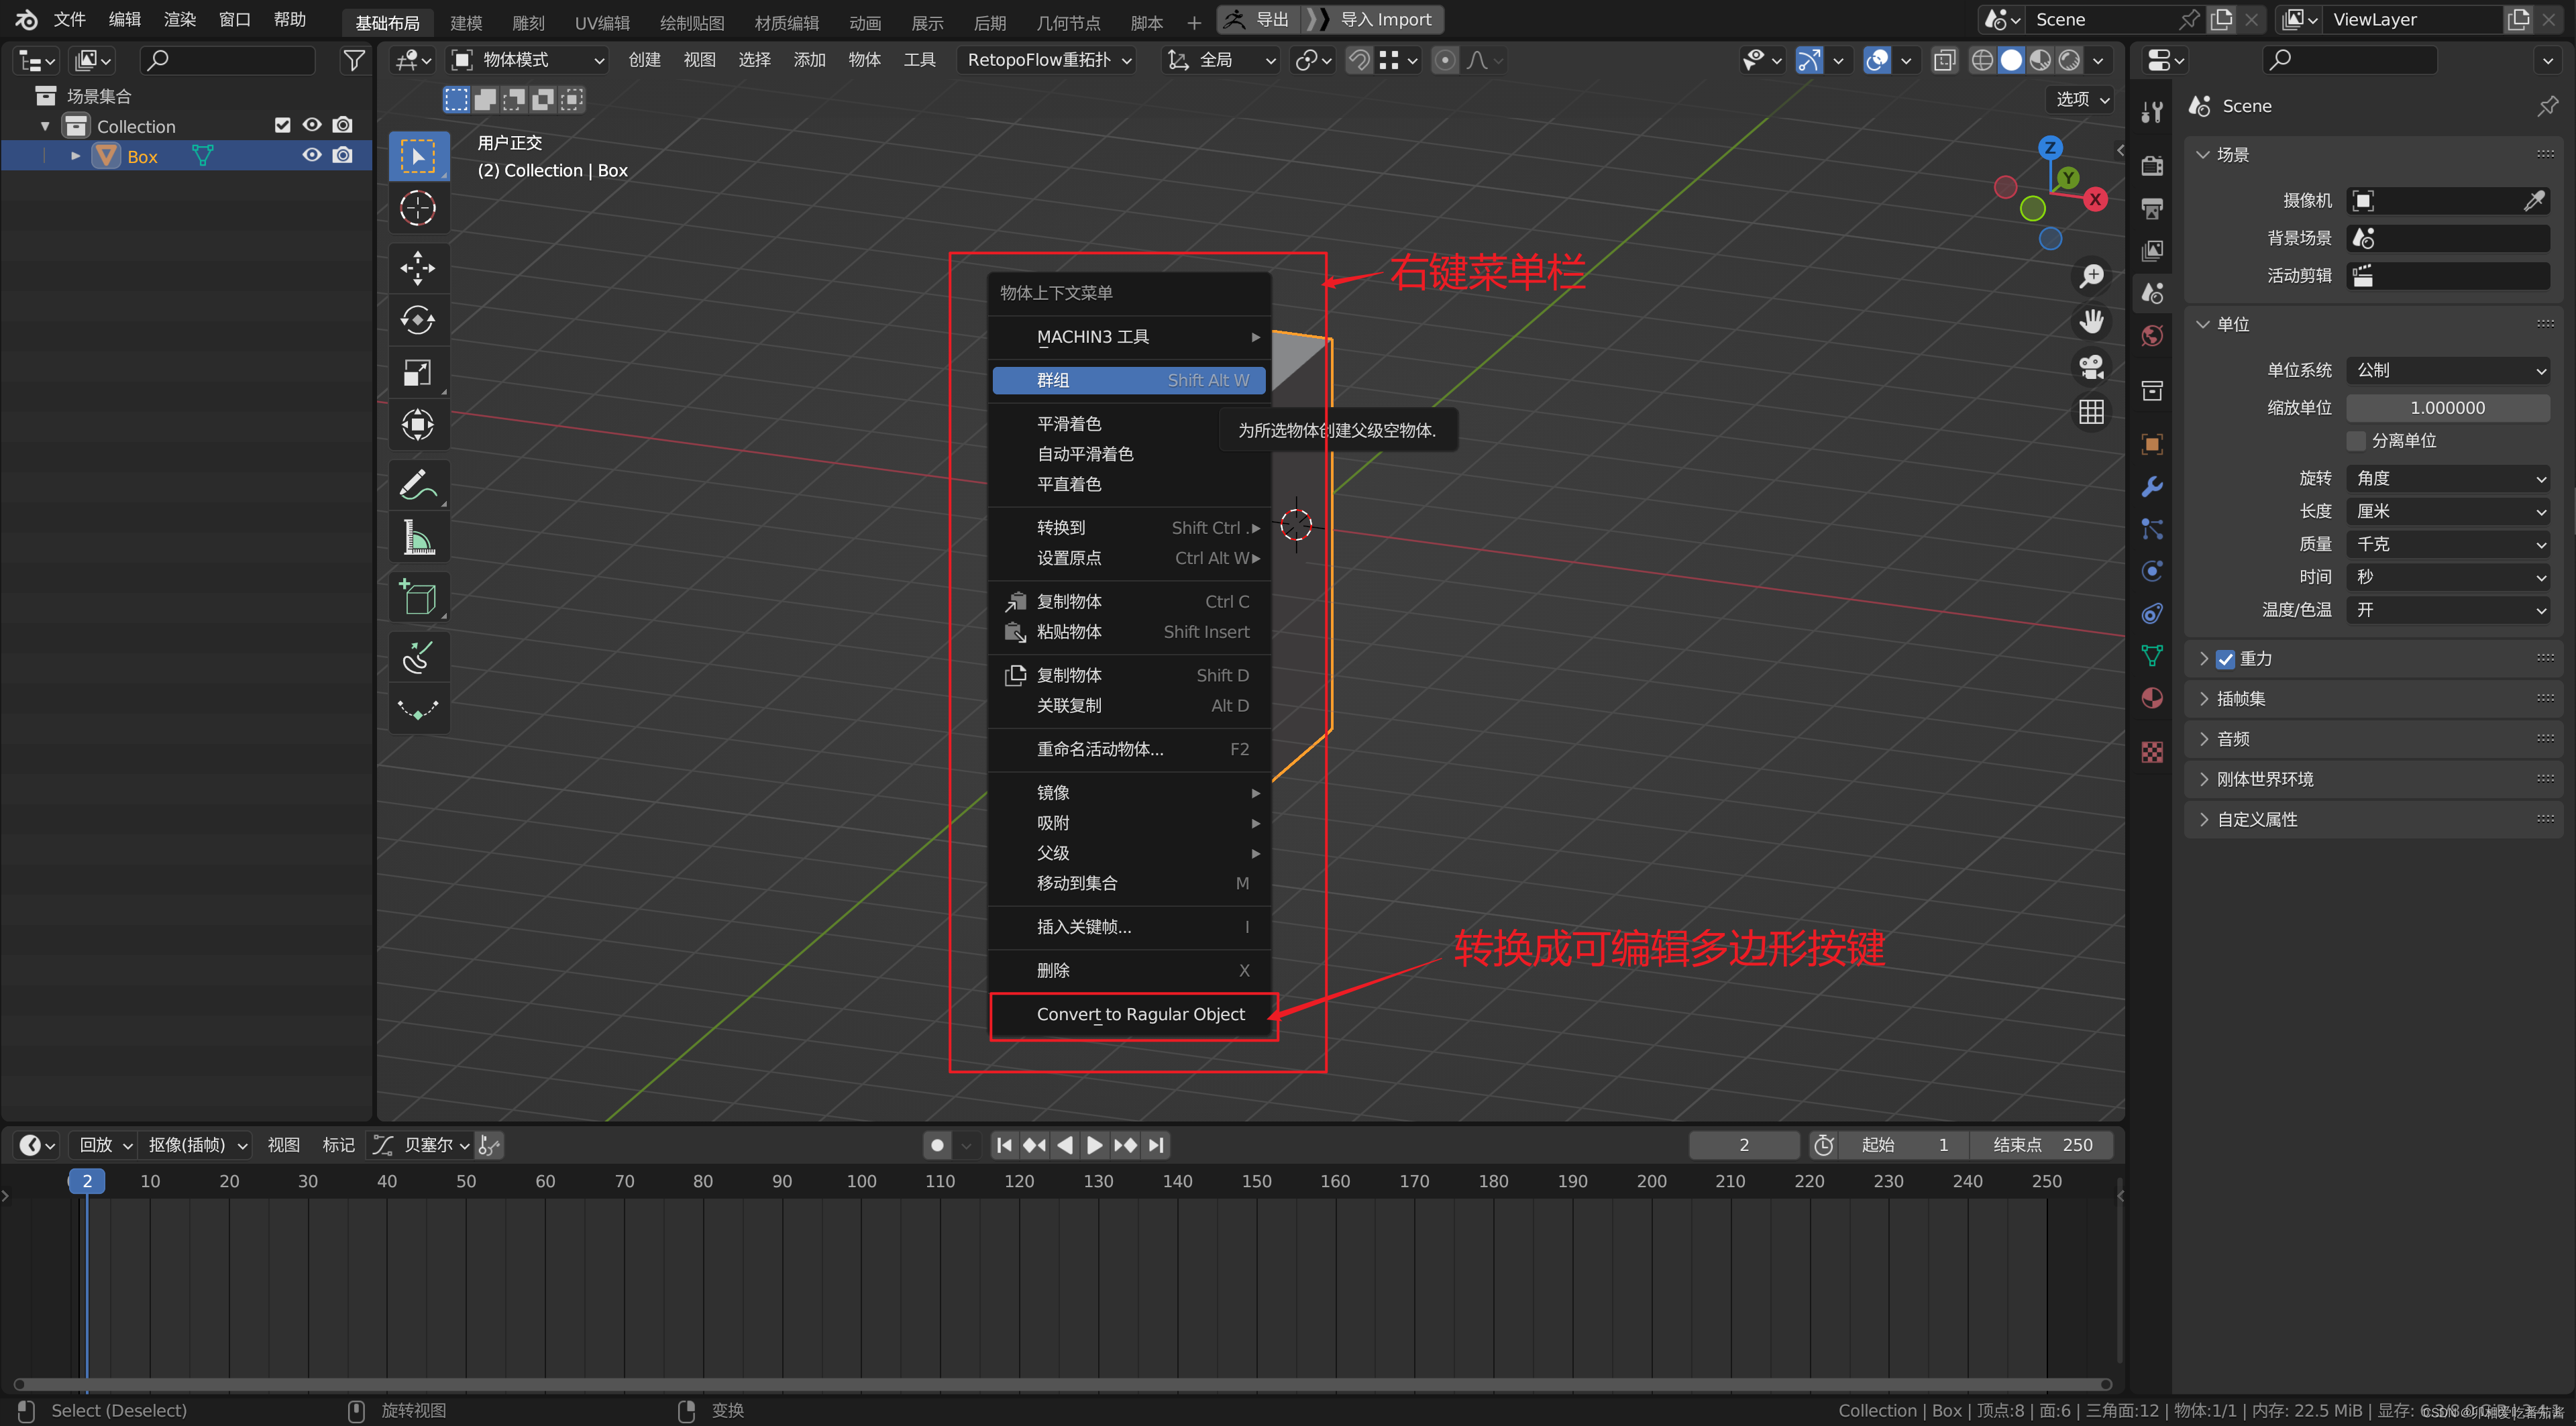Hide Box object eye icon
Image resolution: width=2576 pixels, height=1426 pixels.
click(x=312, y=156)
